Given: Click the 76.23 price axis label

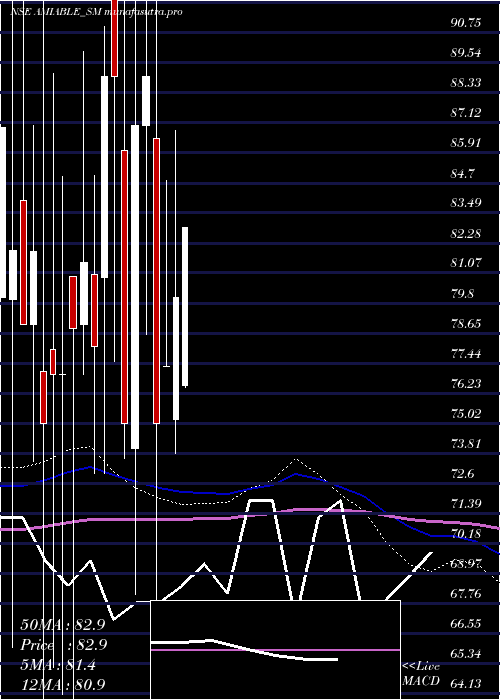Looking at the screenshot, I should click(466, 383).
